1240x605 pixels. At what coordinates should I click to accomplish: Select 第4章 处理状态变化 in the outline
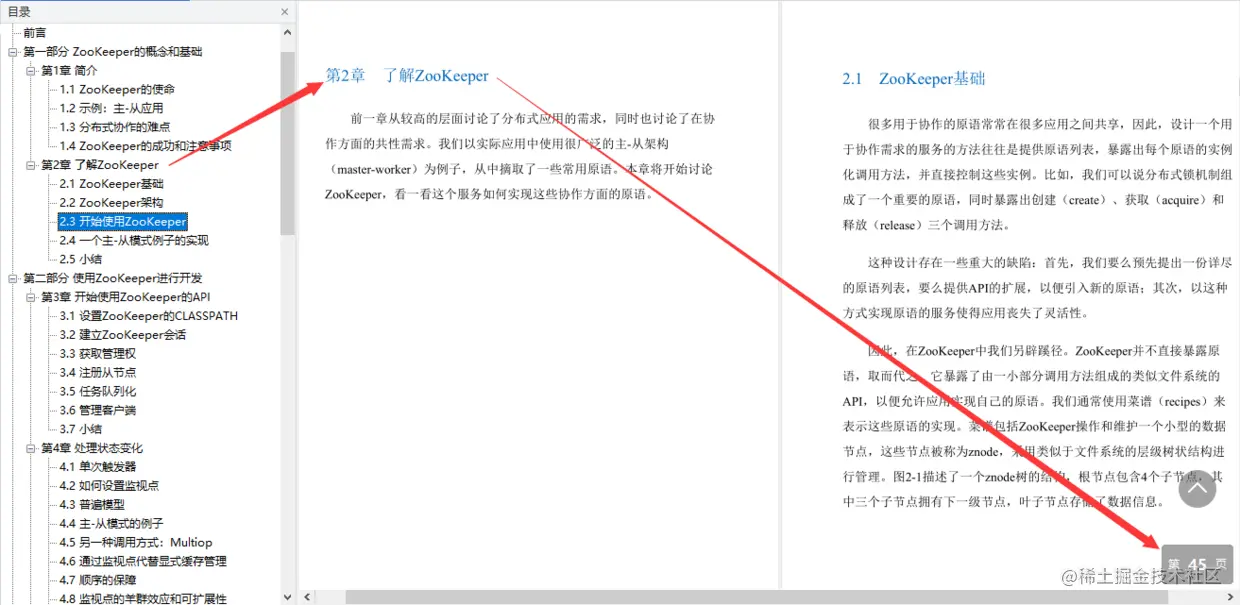point(92,448)
